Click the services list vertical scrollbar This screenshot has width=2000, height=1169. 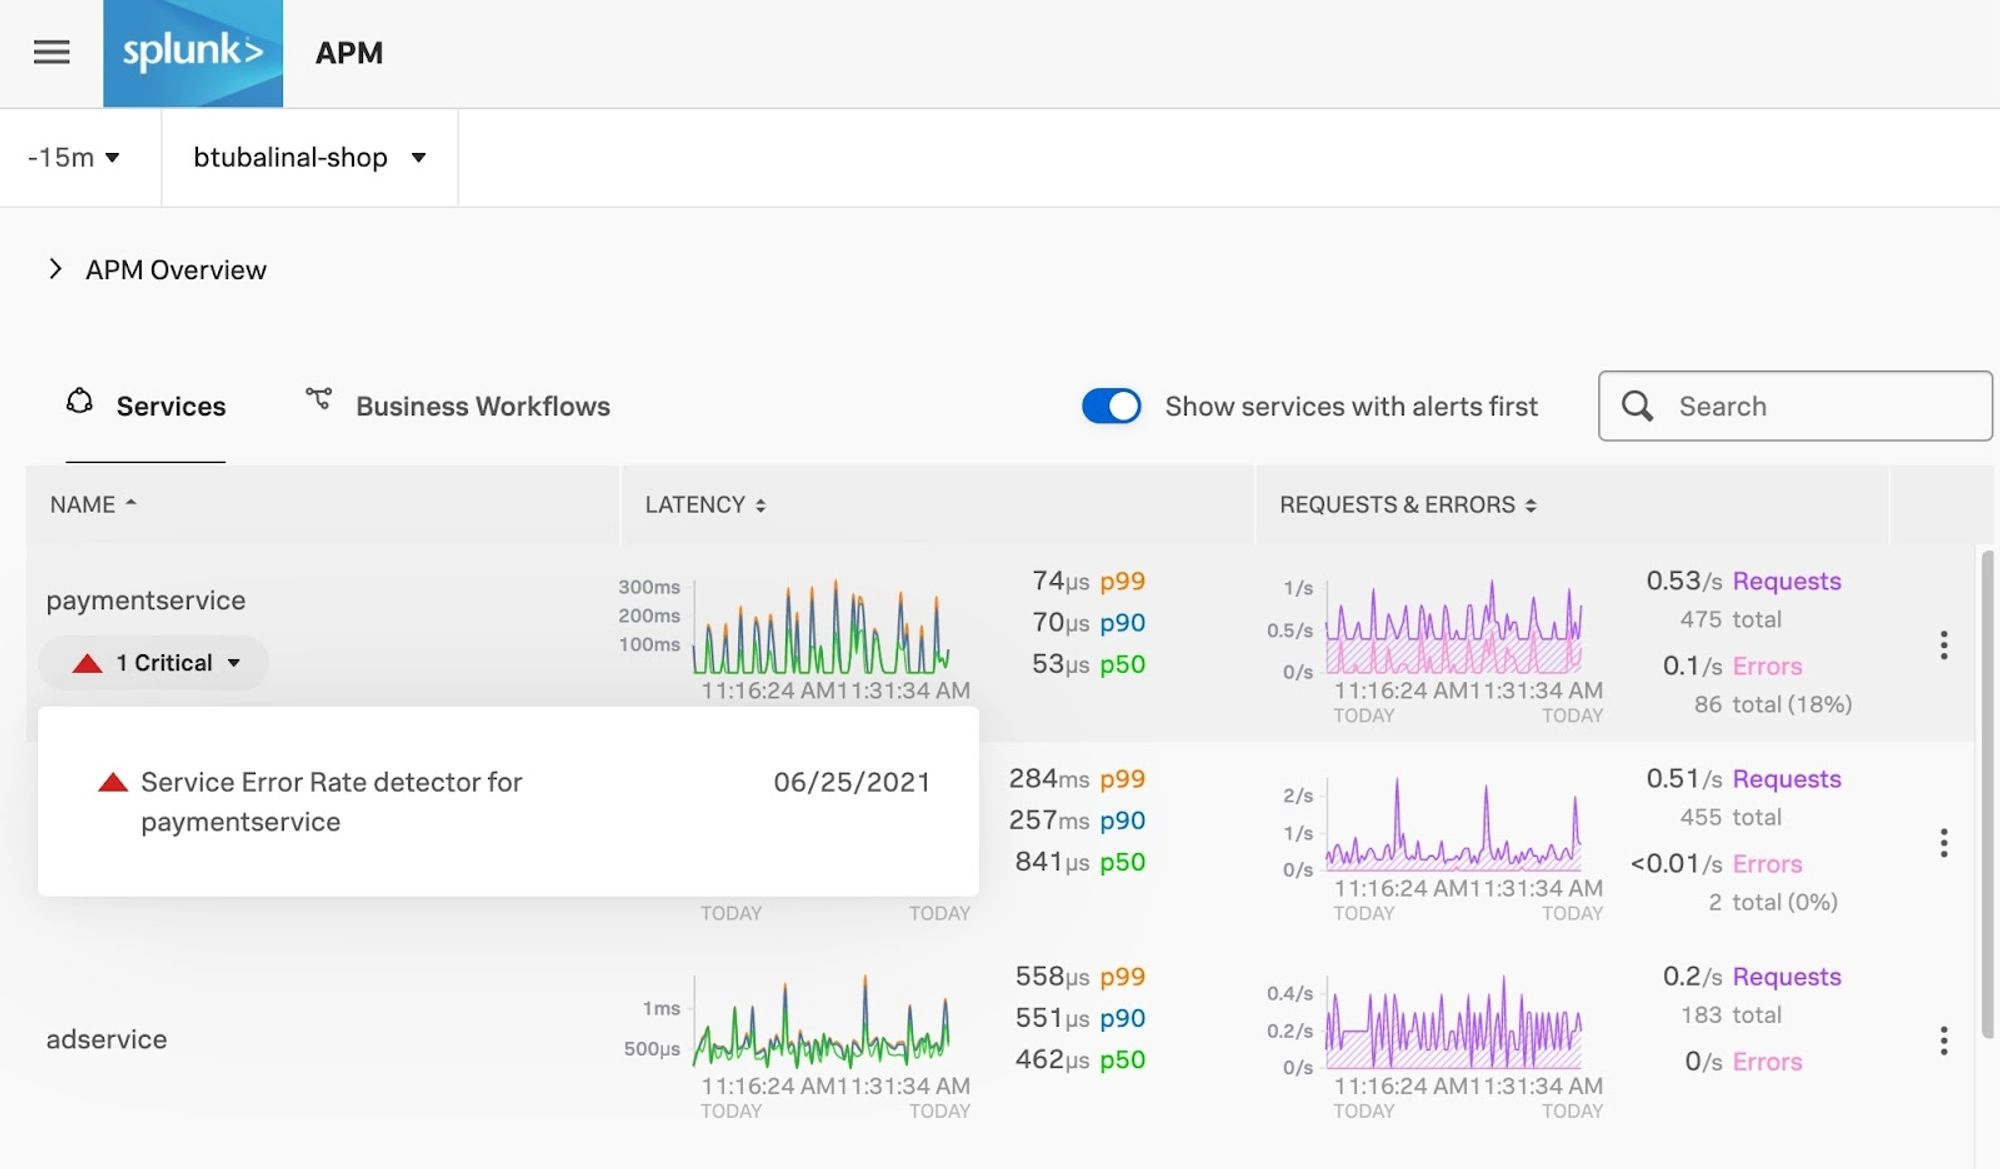(x=1987, y=795)
